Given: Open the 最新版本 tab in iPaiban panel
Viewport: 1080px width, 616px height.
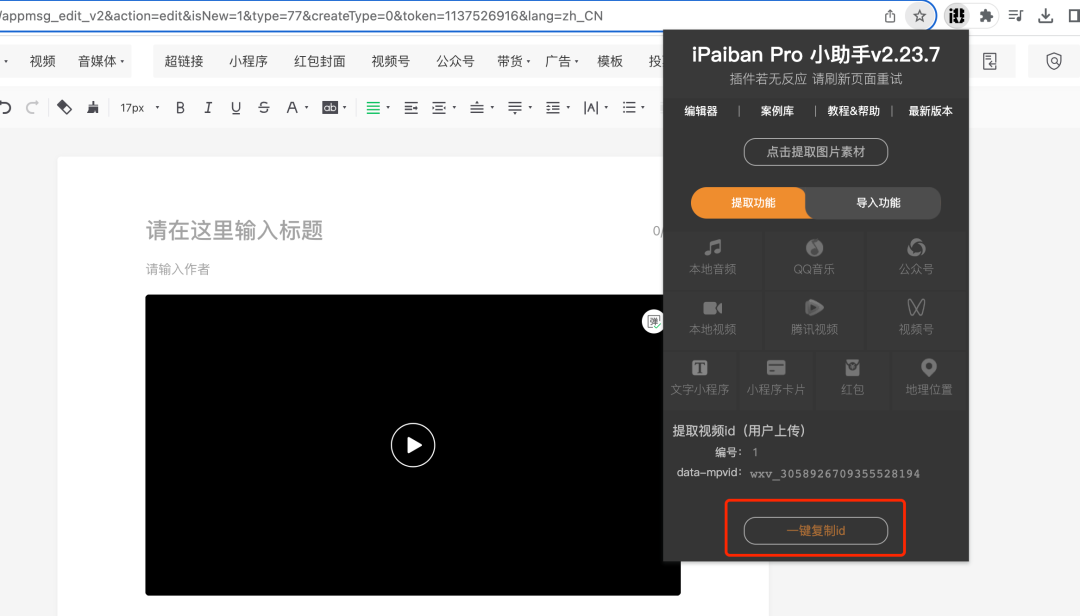Looking at the screenshot, I should point(930,111).
